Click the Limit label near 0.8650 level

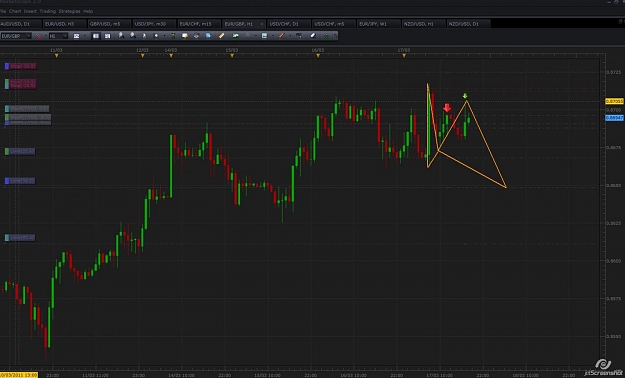[x=20, y=181]
